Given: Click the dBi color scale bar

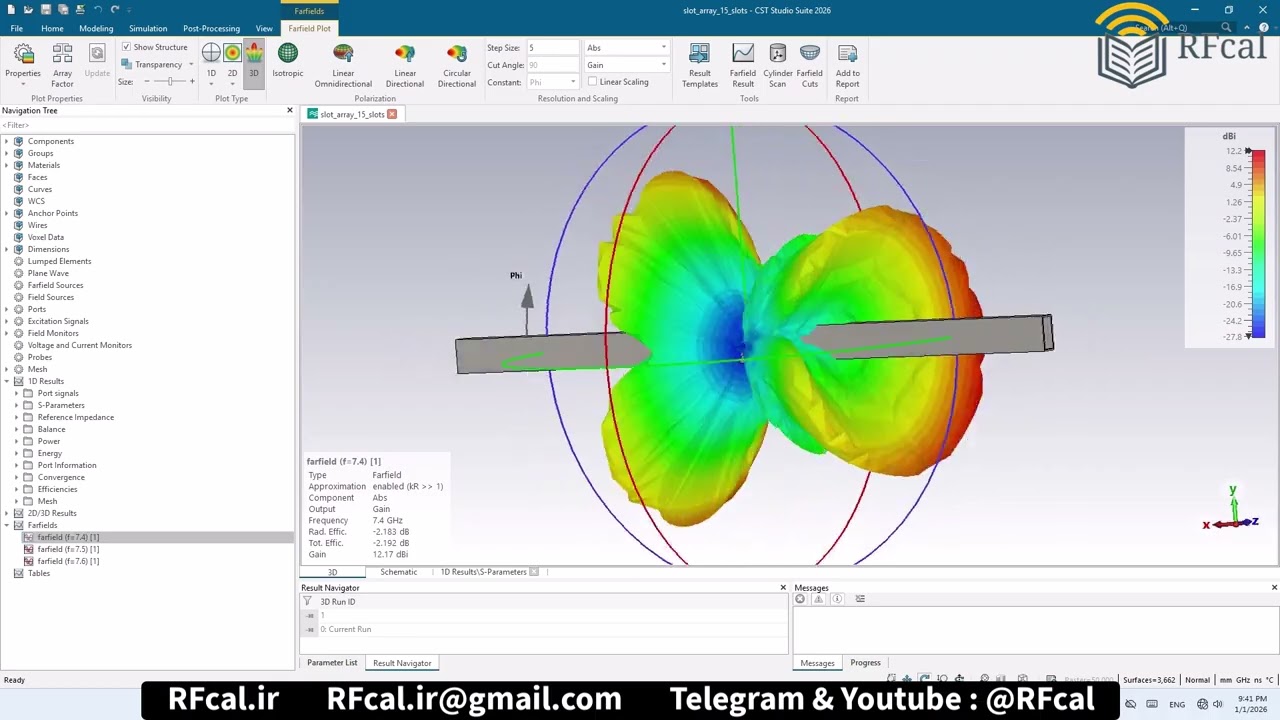Looking at the screenshot, I should coord(1257,243).
